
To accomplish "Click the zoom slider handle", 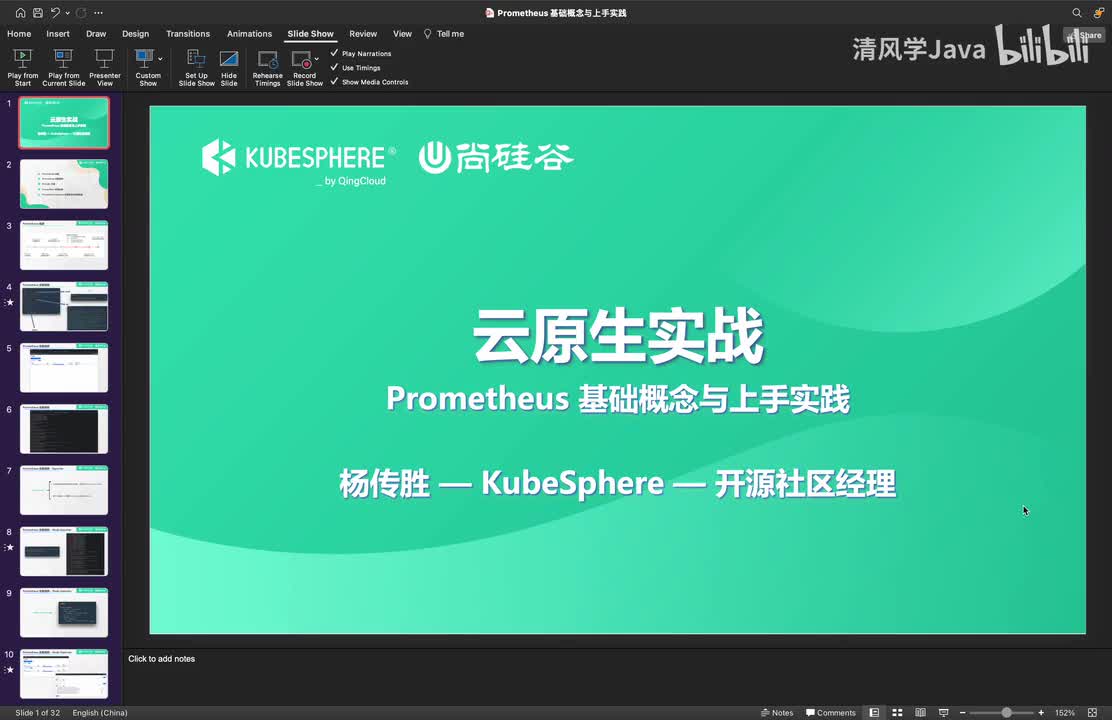I will click(1006, 713).
